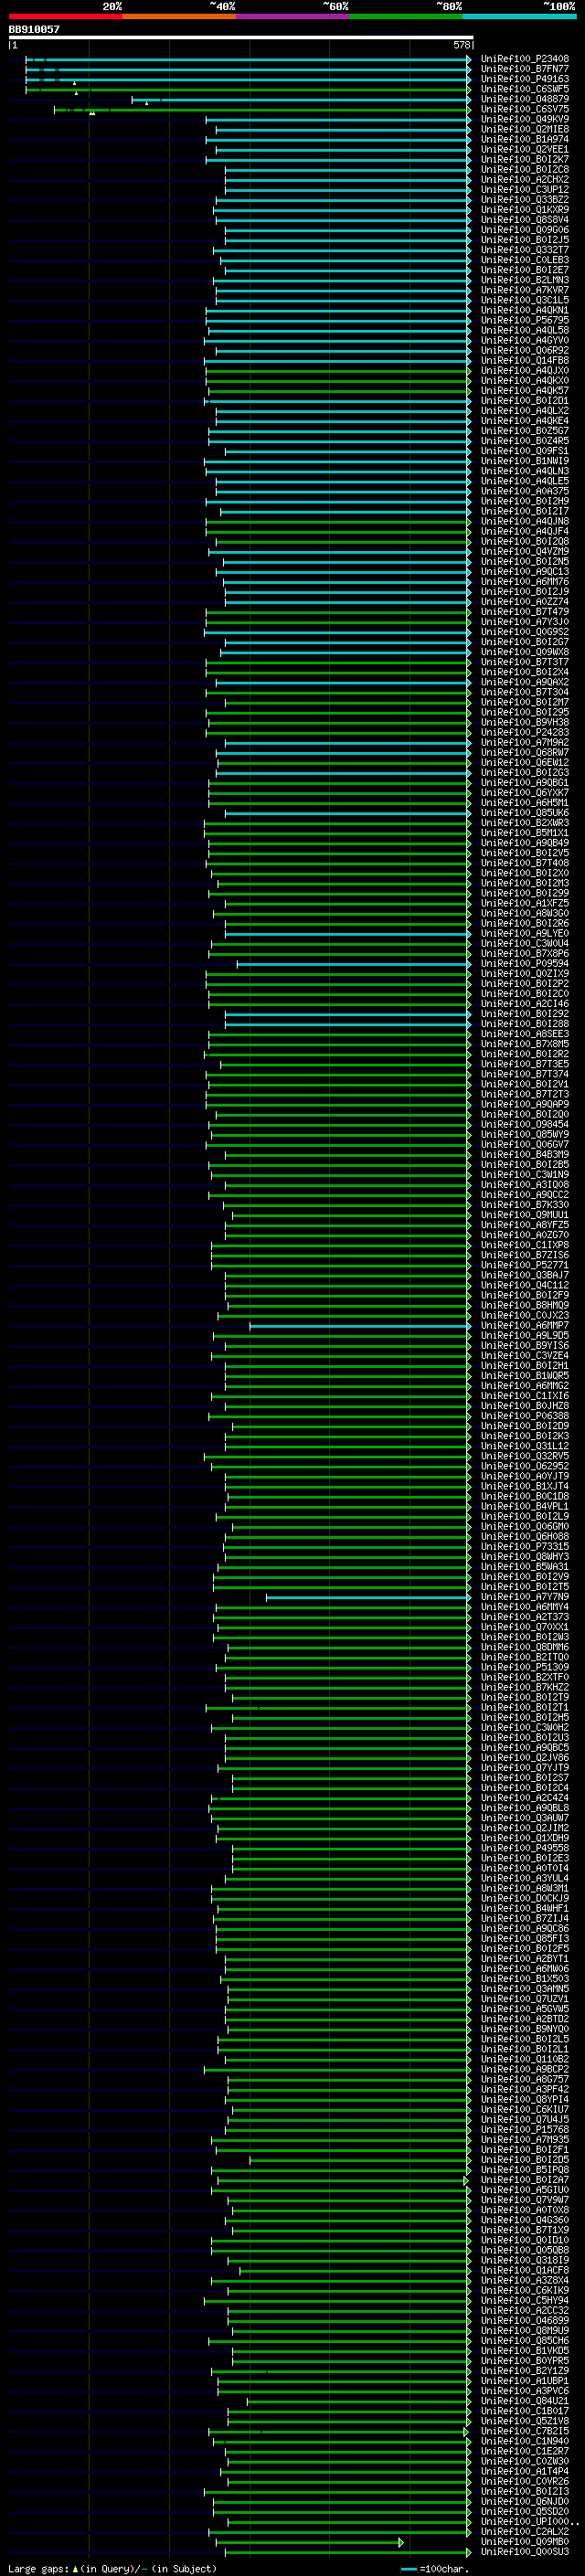Screen dimensions: 585x2576
Task: Open hit UniRef100_A8YFZ5
Action: pos(525,1225)
